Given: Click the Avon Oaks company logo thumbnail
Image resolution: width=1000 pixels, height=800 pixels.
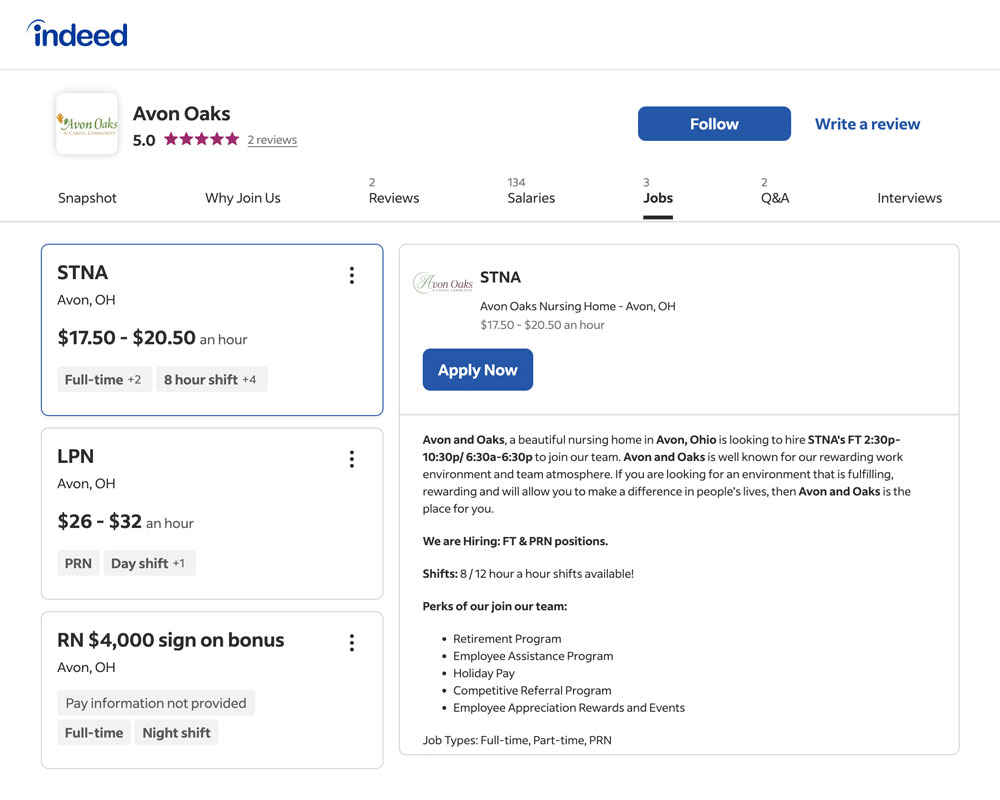Looking at the screenshot, I should click(x=87, y=124).
